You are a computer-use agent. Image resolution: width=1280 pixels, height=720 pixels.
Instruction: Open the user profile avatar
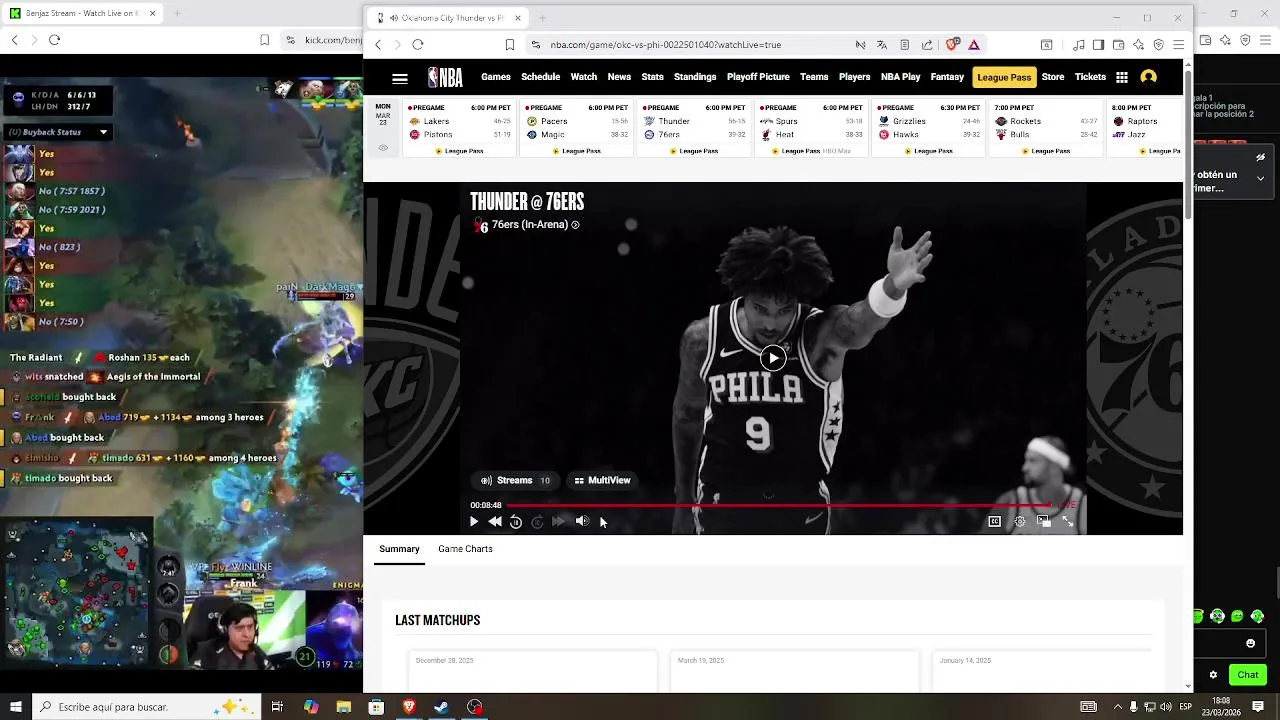[1148, 77]
